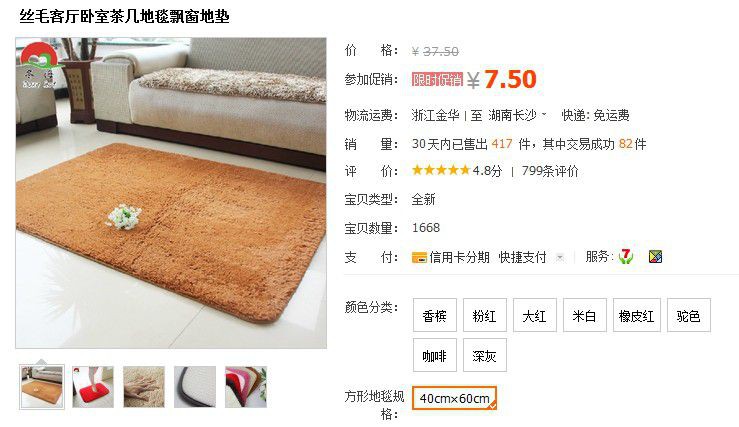Click the colorful service guarantee icon
The height and width of the screenshot is (427, 739).
coord(656,257)
